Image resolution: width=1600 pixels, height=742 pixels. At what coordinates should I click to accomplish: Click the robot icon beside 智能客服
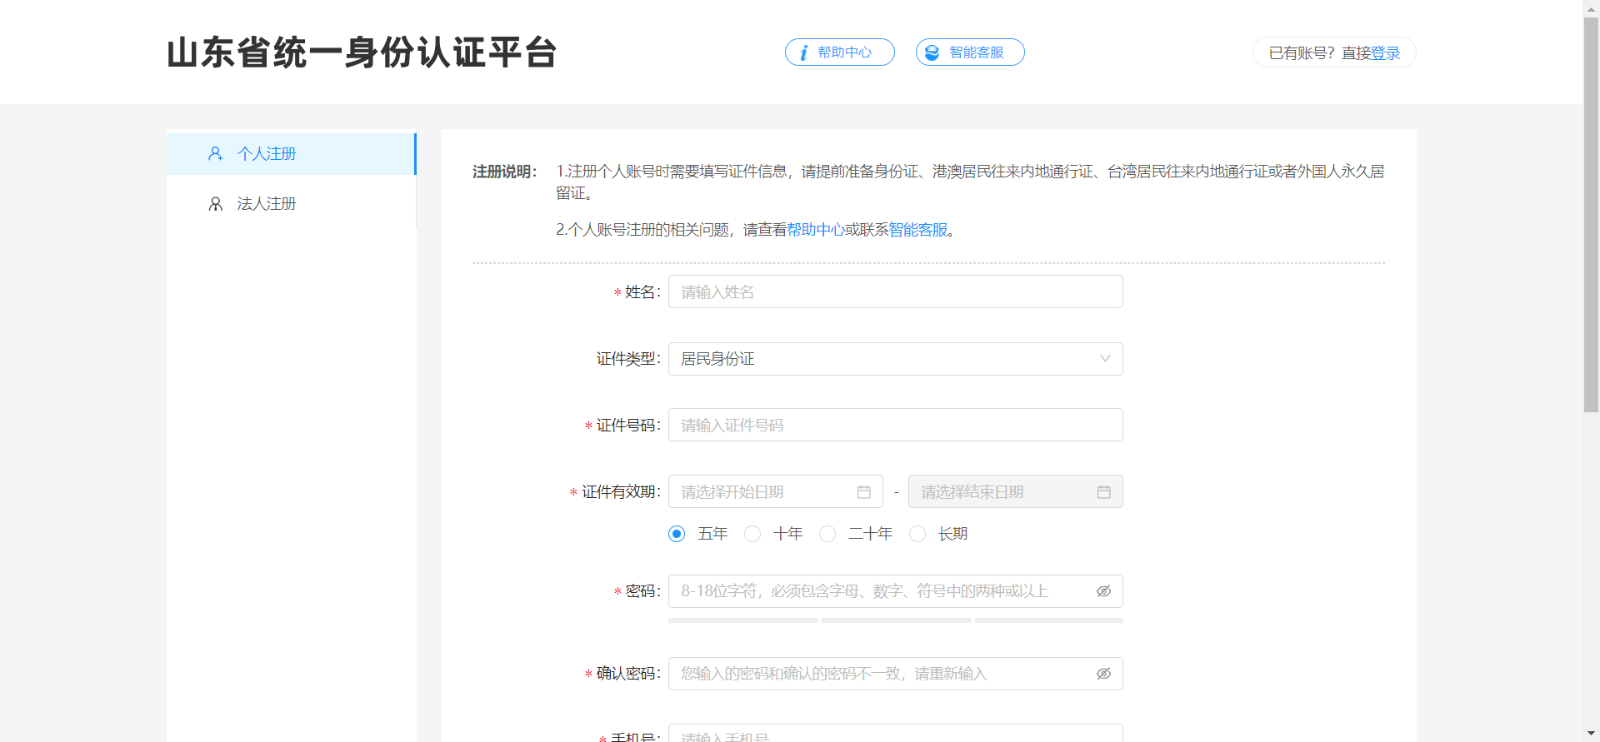pyautogui.click(x=932, y=53)
